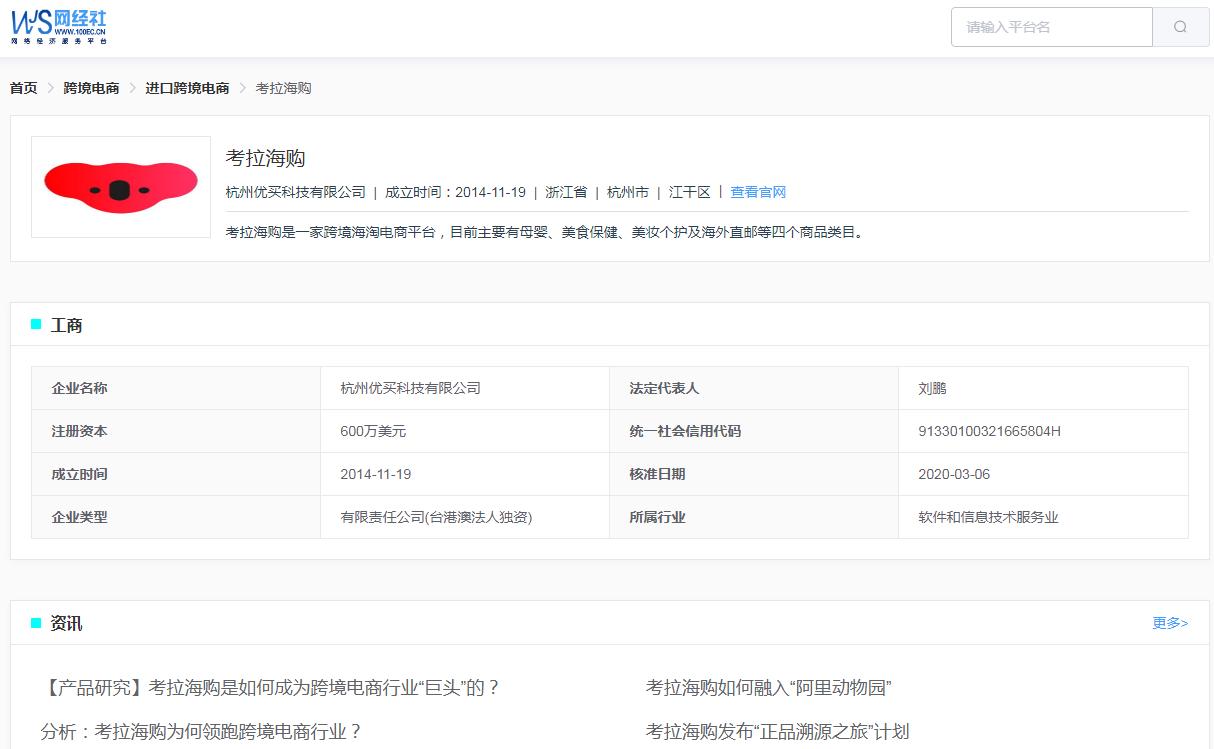Click the legal representative 刘鹏

pos(934,388)
